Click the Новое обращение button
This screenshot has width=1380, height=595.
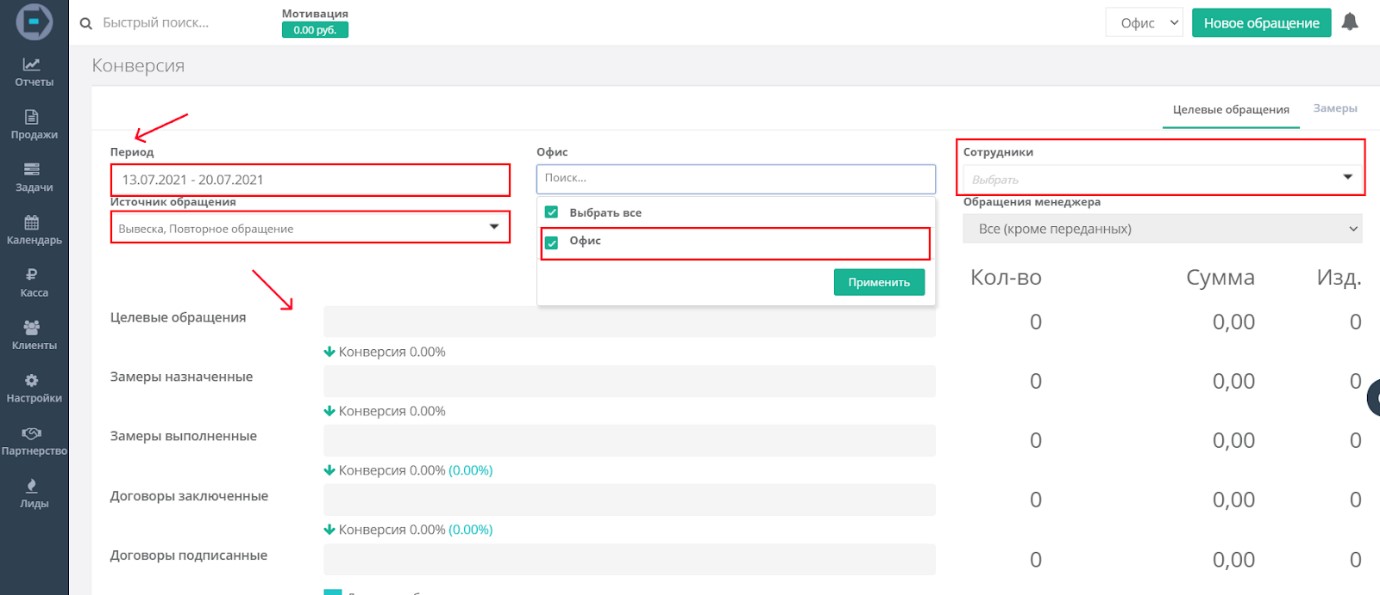(1261, 23)
